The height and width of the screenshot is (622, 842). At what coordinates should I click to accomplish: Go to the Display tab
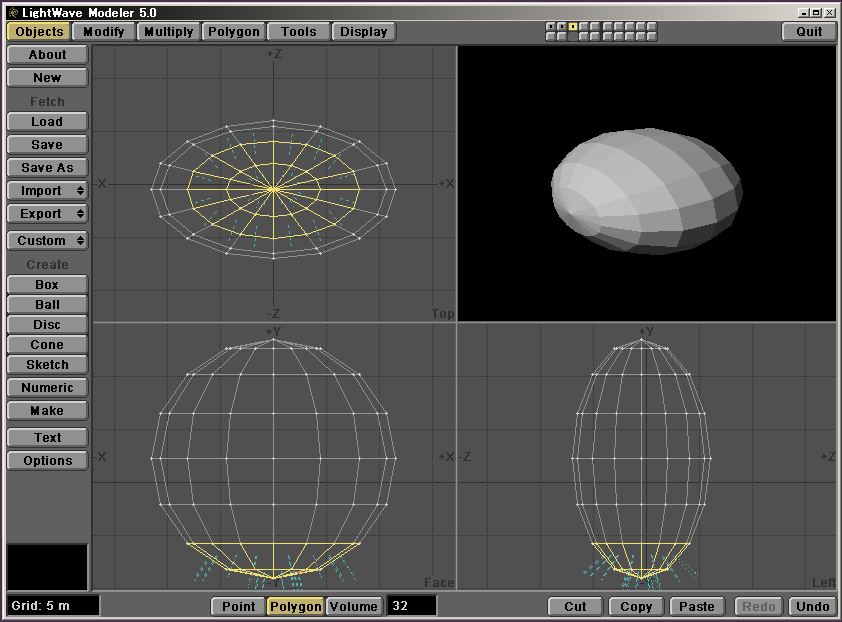pos(363,31)
